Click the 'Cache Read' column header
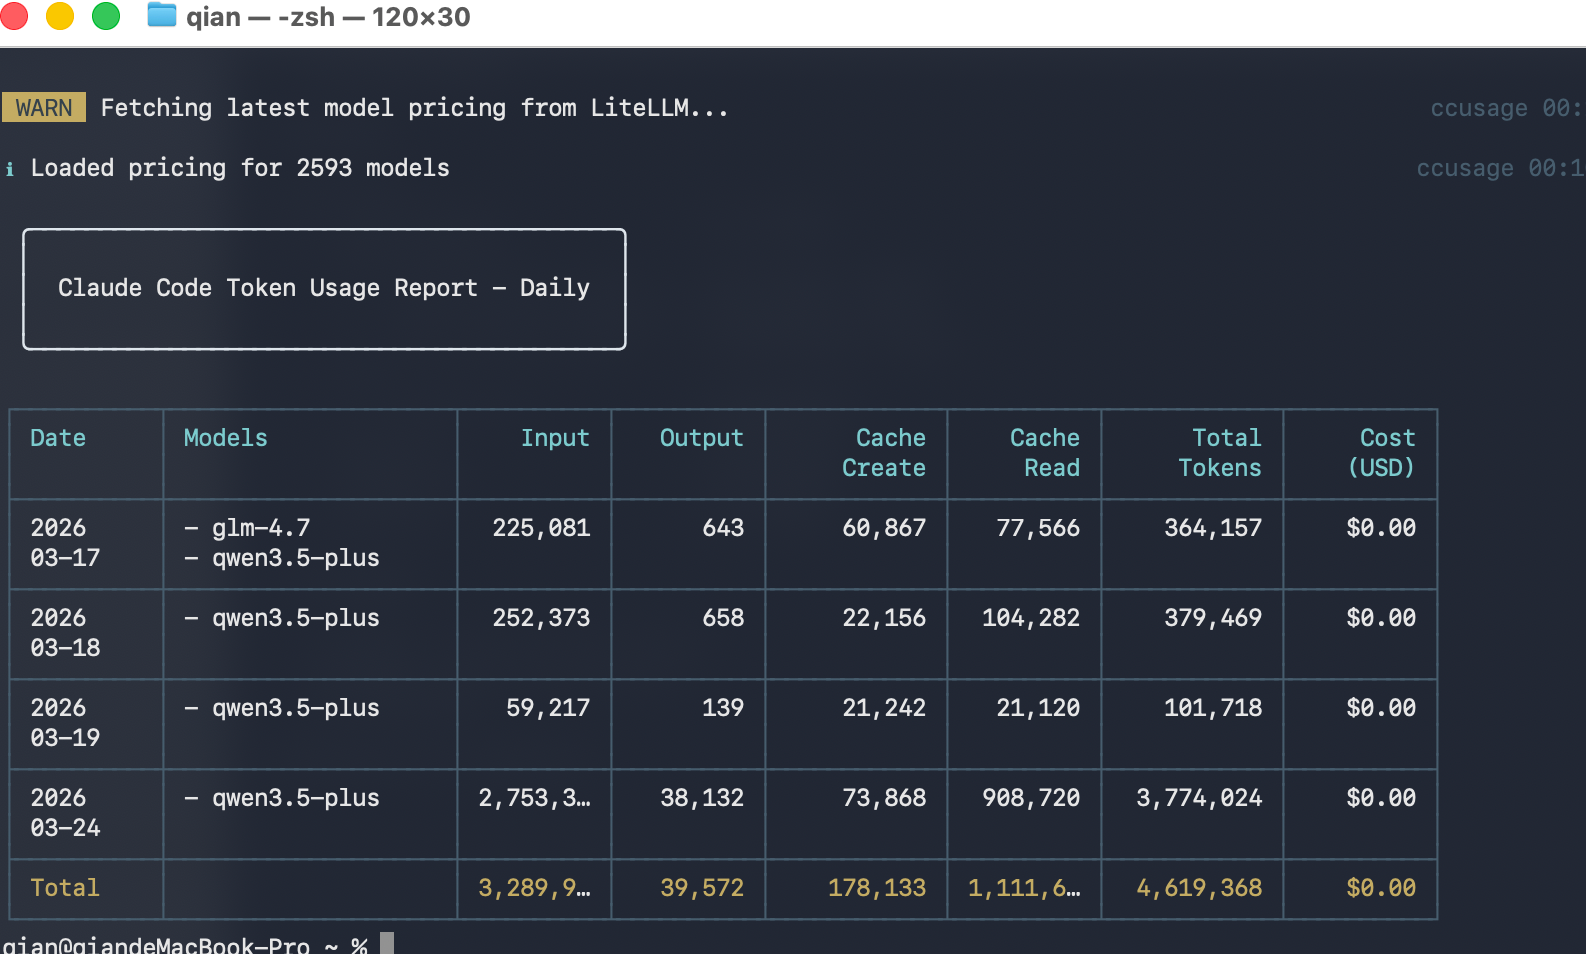This screenshot has width=1586, height=954. click(x=1045, y=453)
